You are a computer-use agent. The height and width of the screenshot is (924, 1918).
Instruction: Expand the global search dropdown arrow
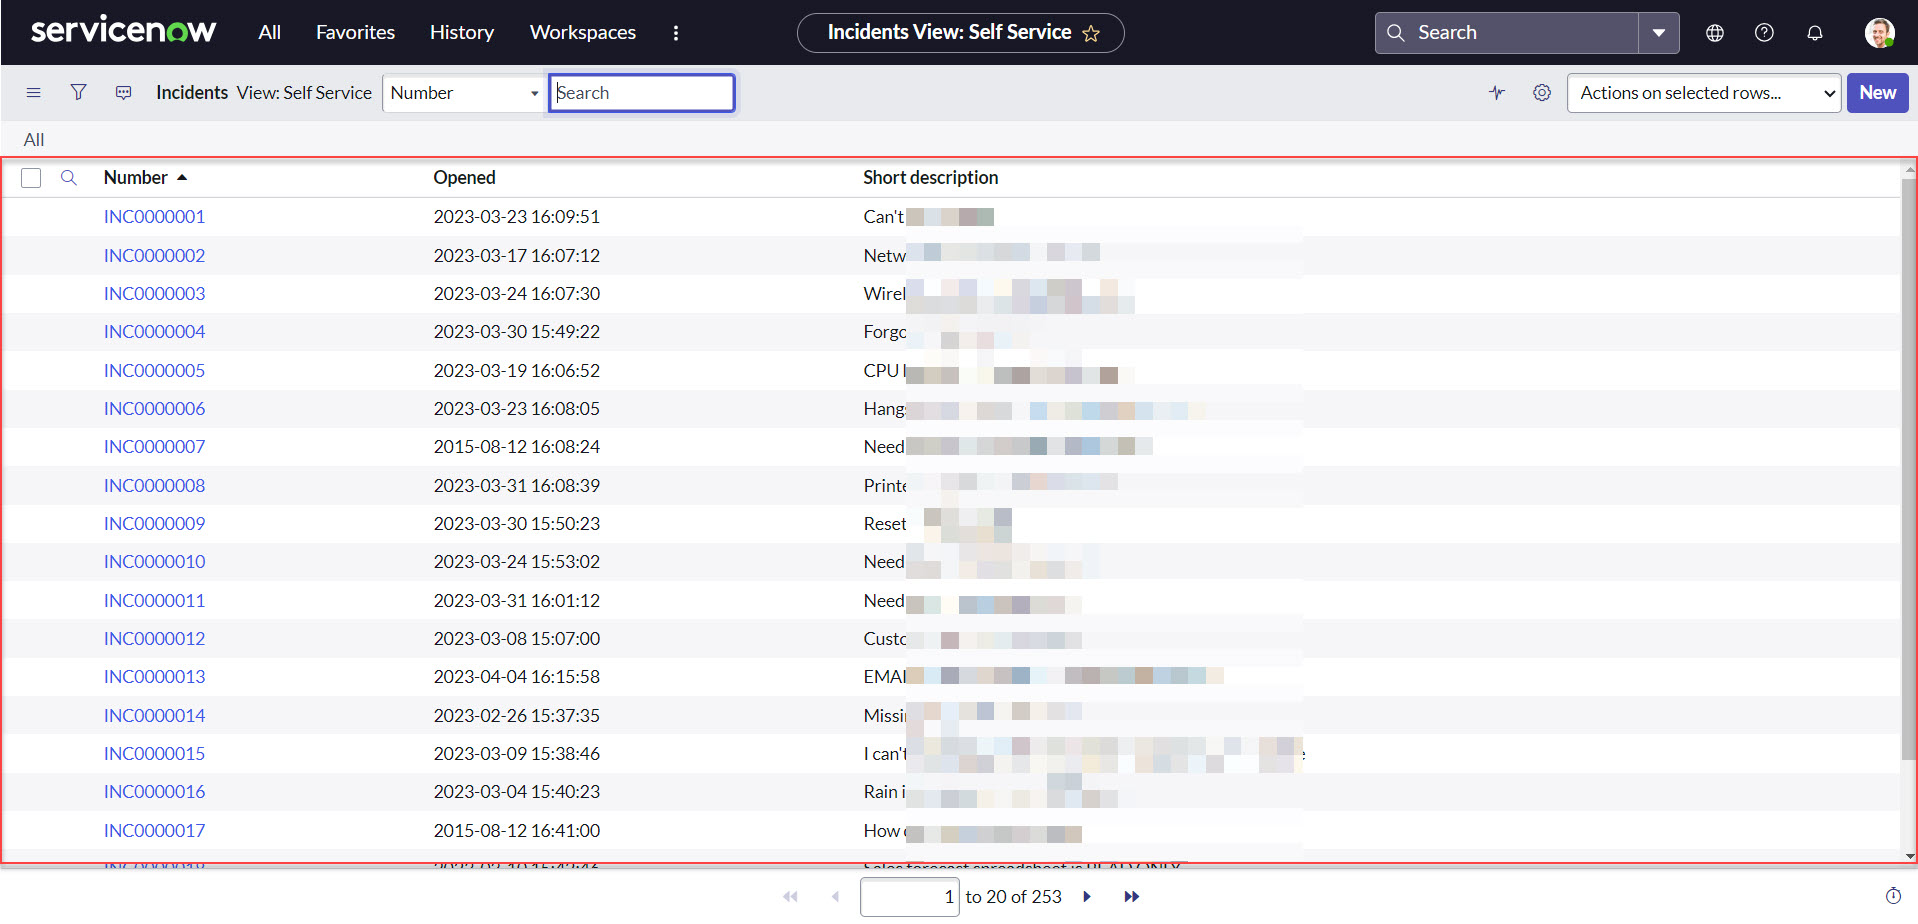1659,32
